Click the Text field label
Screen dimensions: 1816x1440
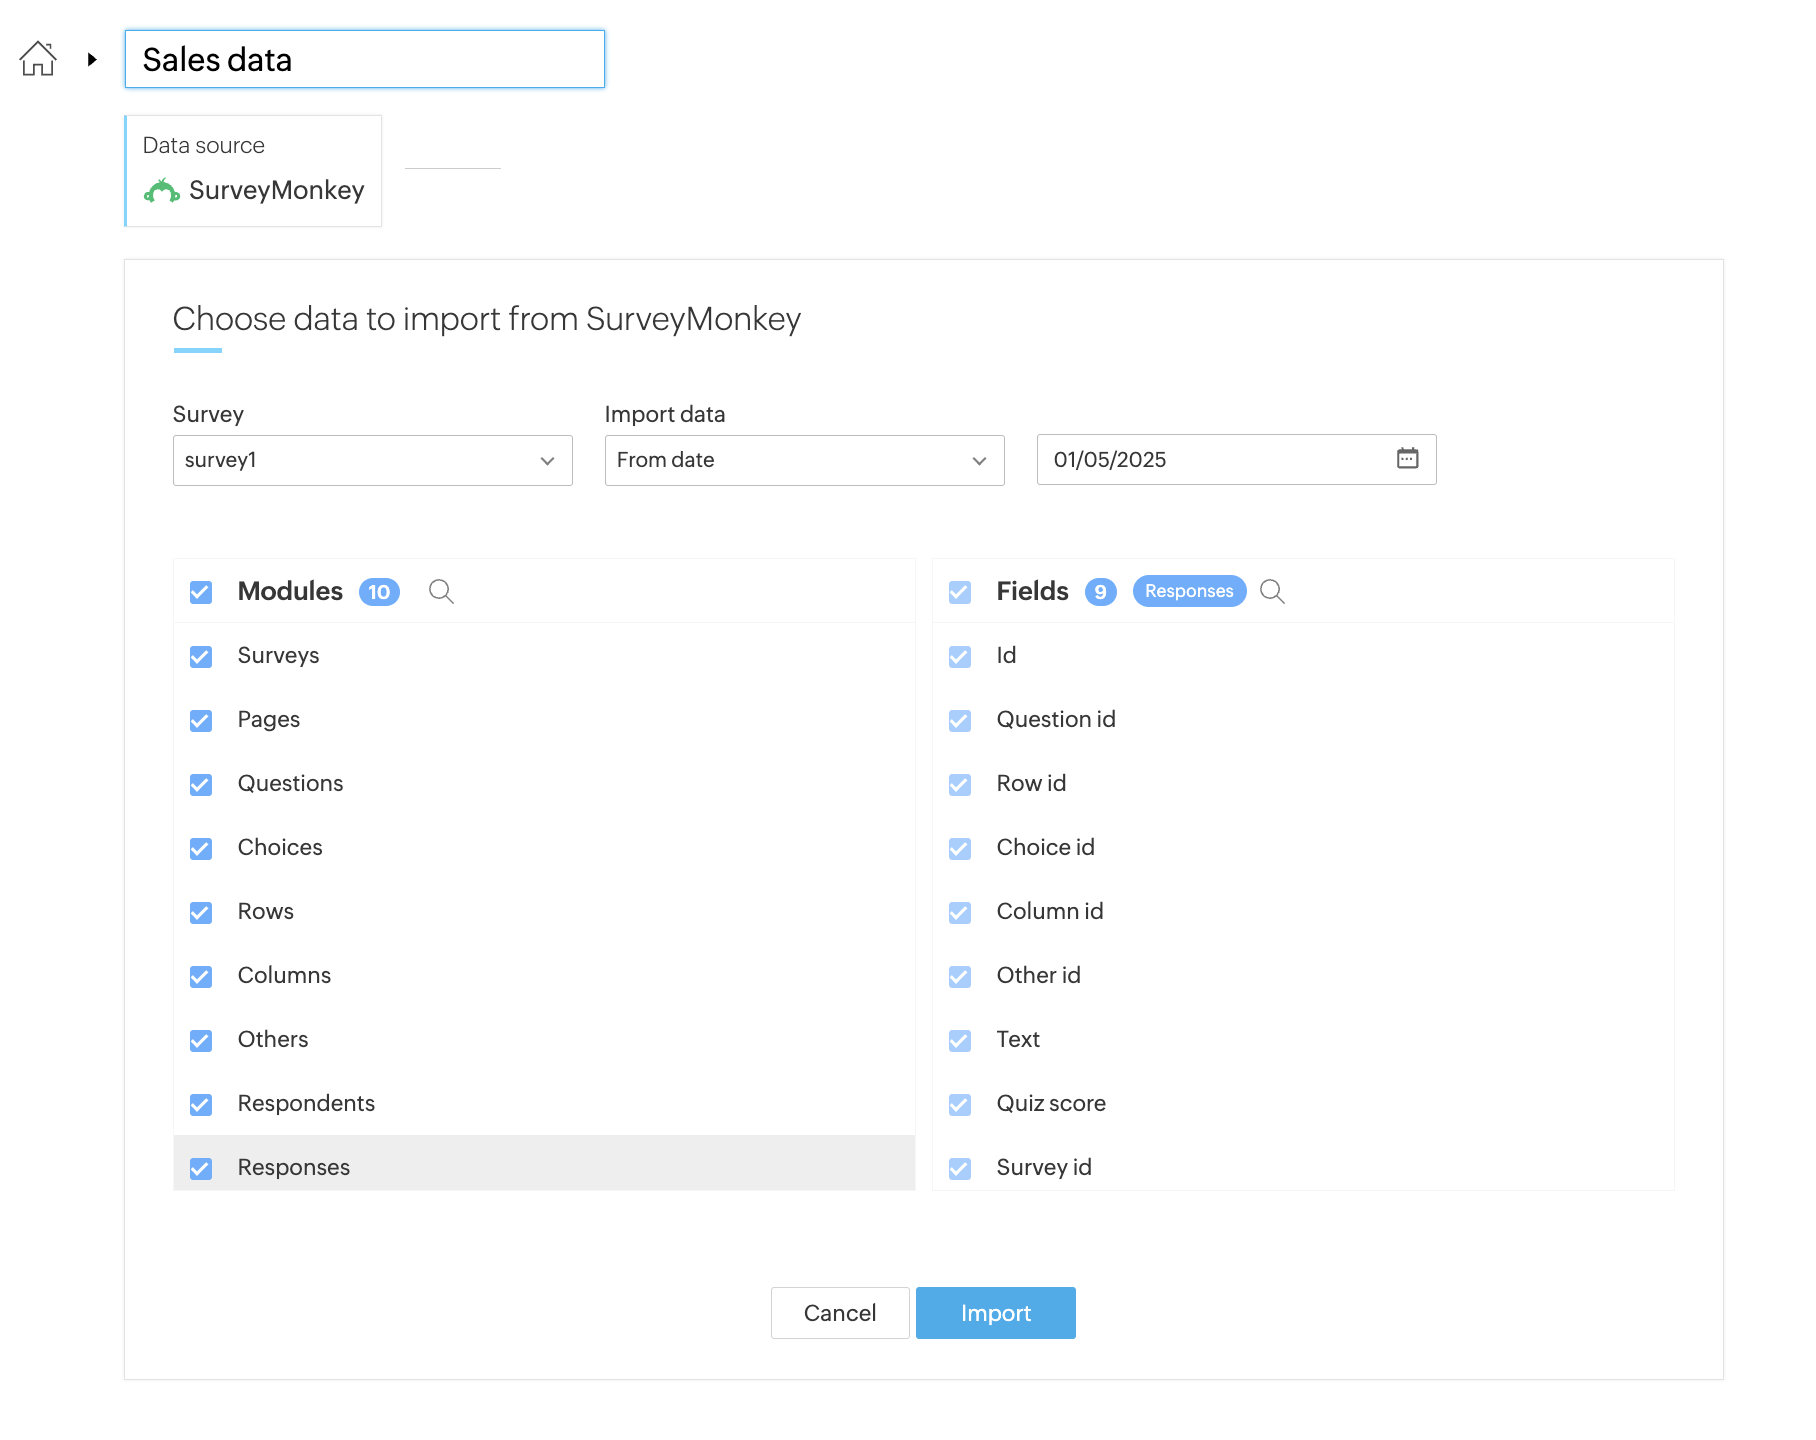[1018, 1039]
